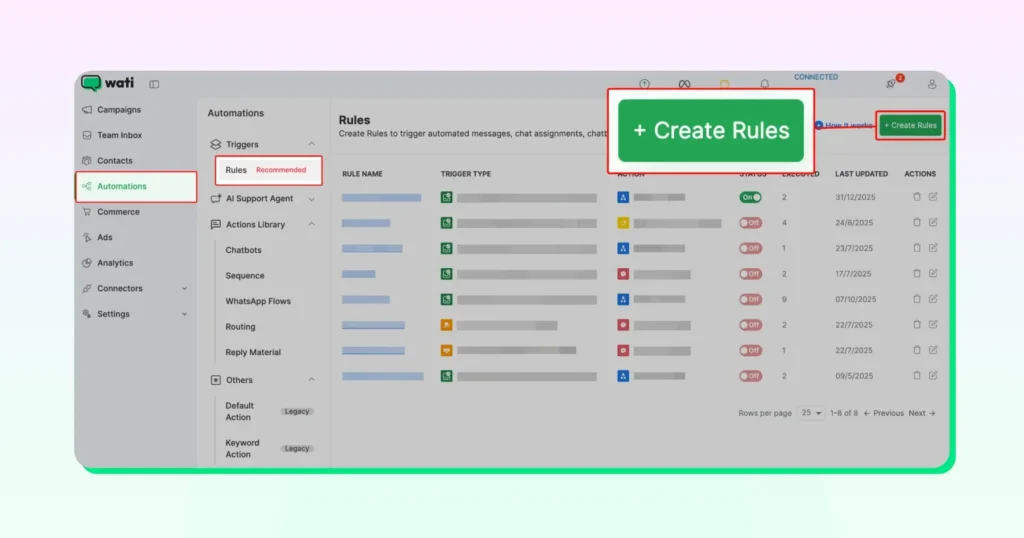
Task: Open the Analytics page
Action: [115, 262]
